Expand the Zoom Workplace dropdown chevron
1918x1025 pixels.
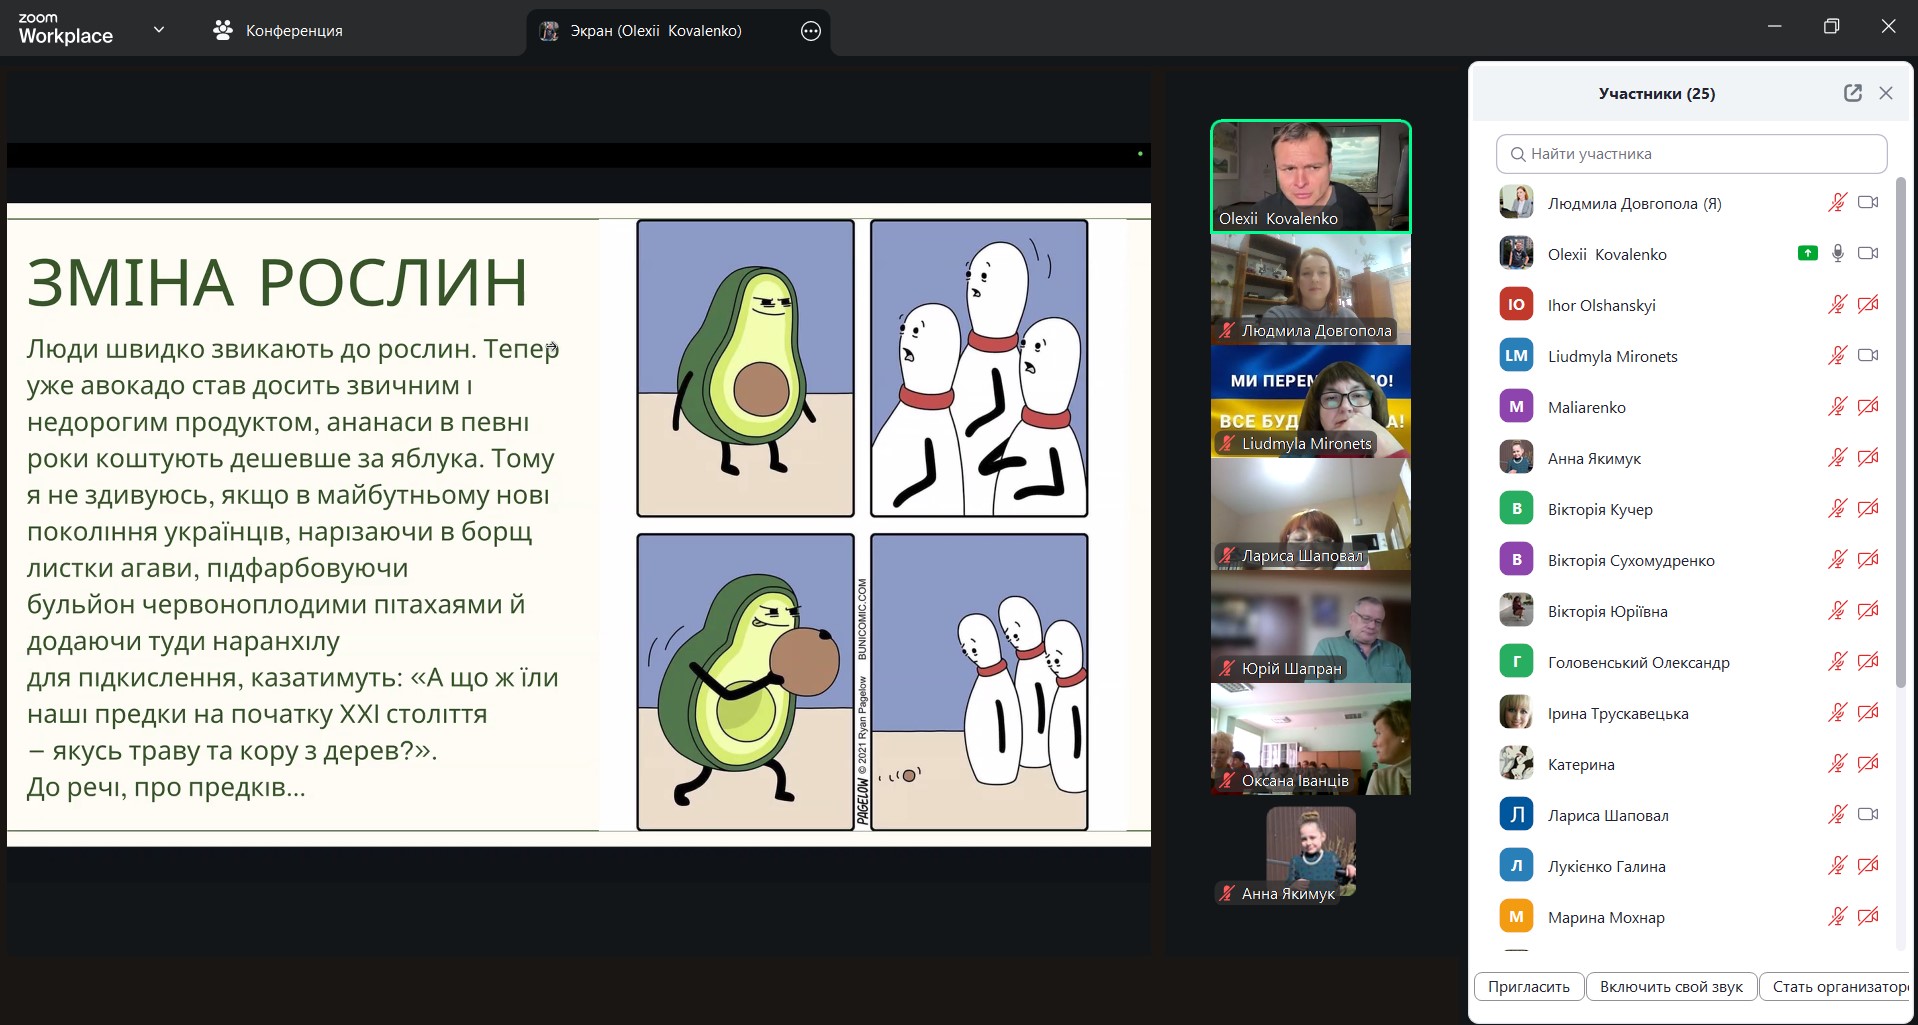(x=159, y=30)
